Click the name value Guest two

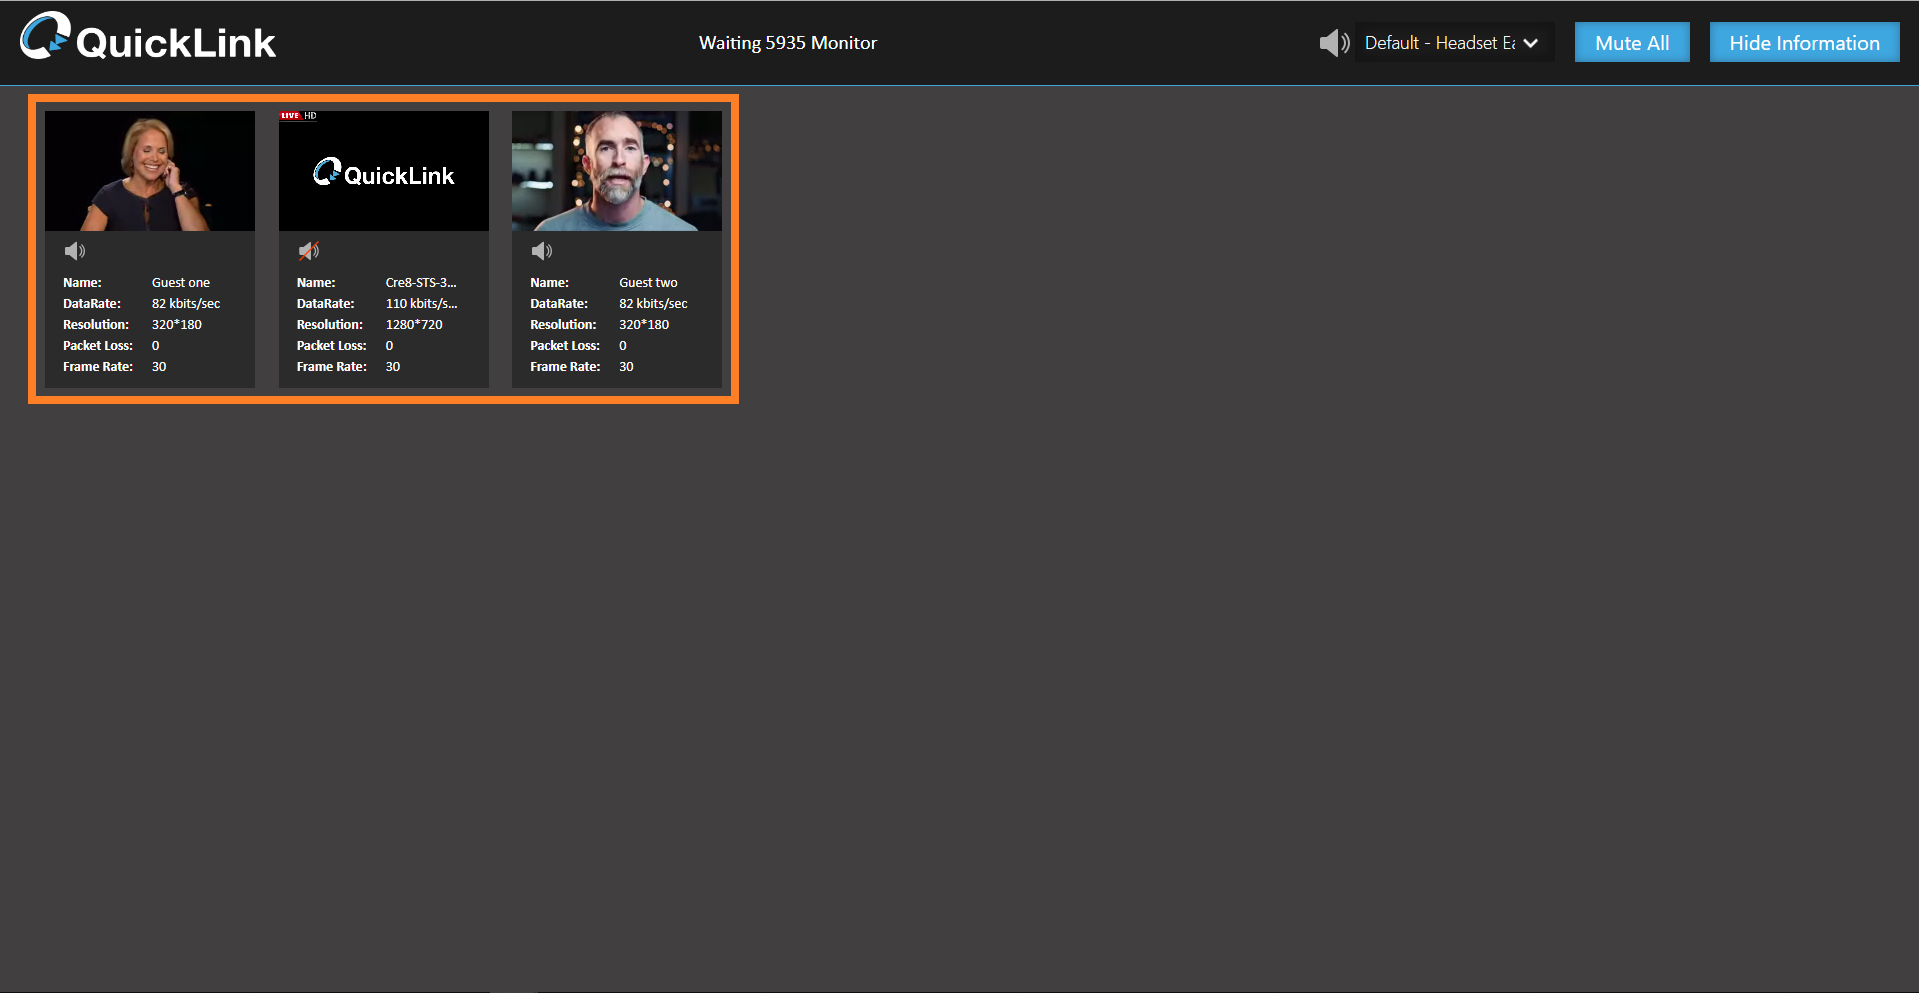pyautogui.click(x=648, y=283)
